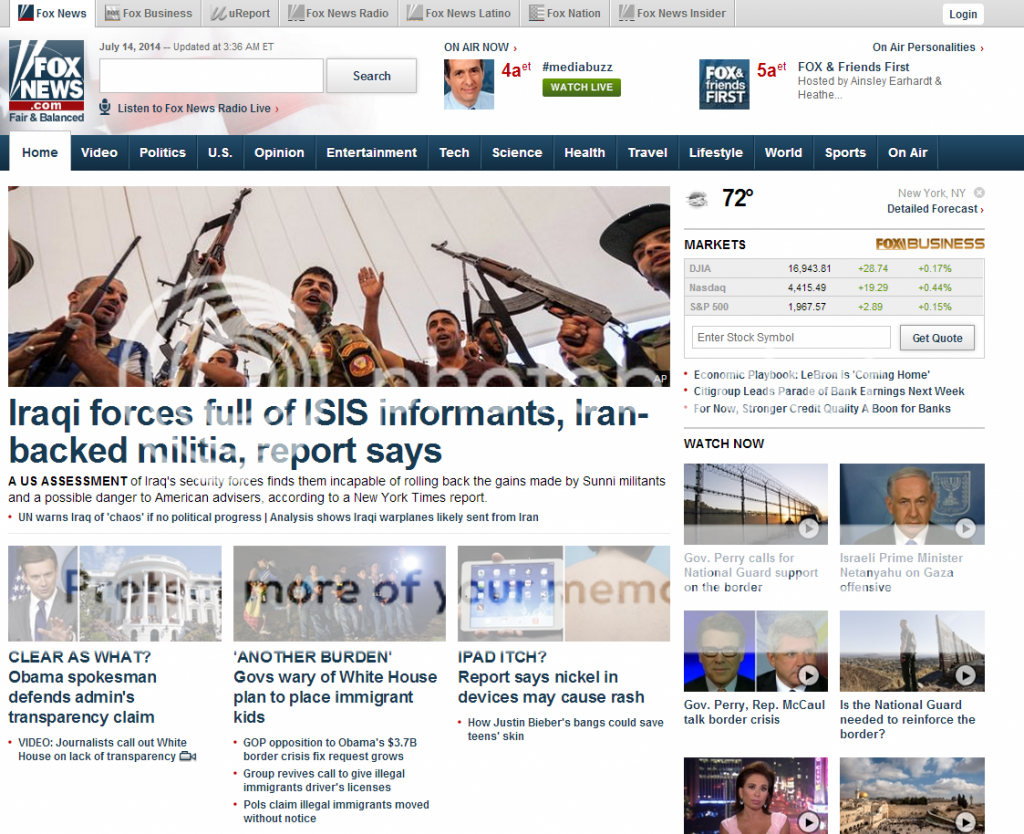Open Iraqi forces ISIS informants headline

(x=329, y=432)
